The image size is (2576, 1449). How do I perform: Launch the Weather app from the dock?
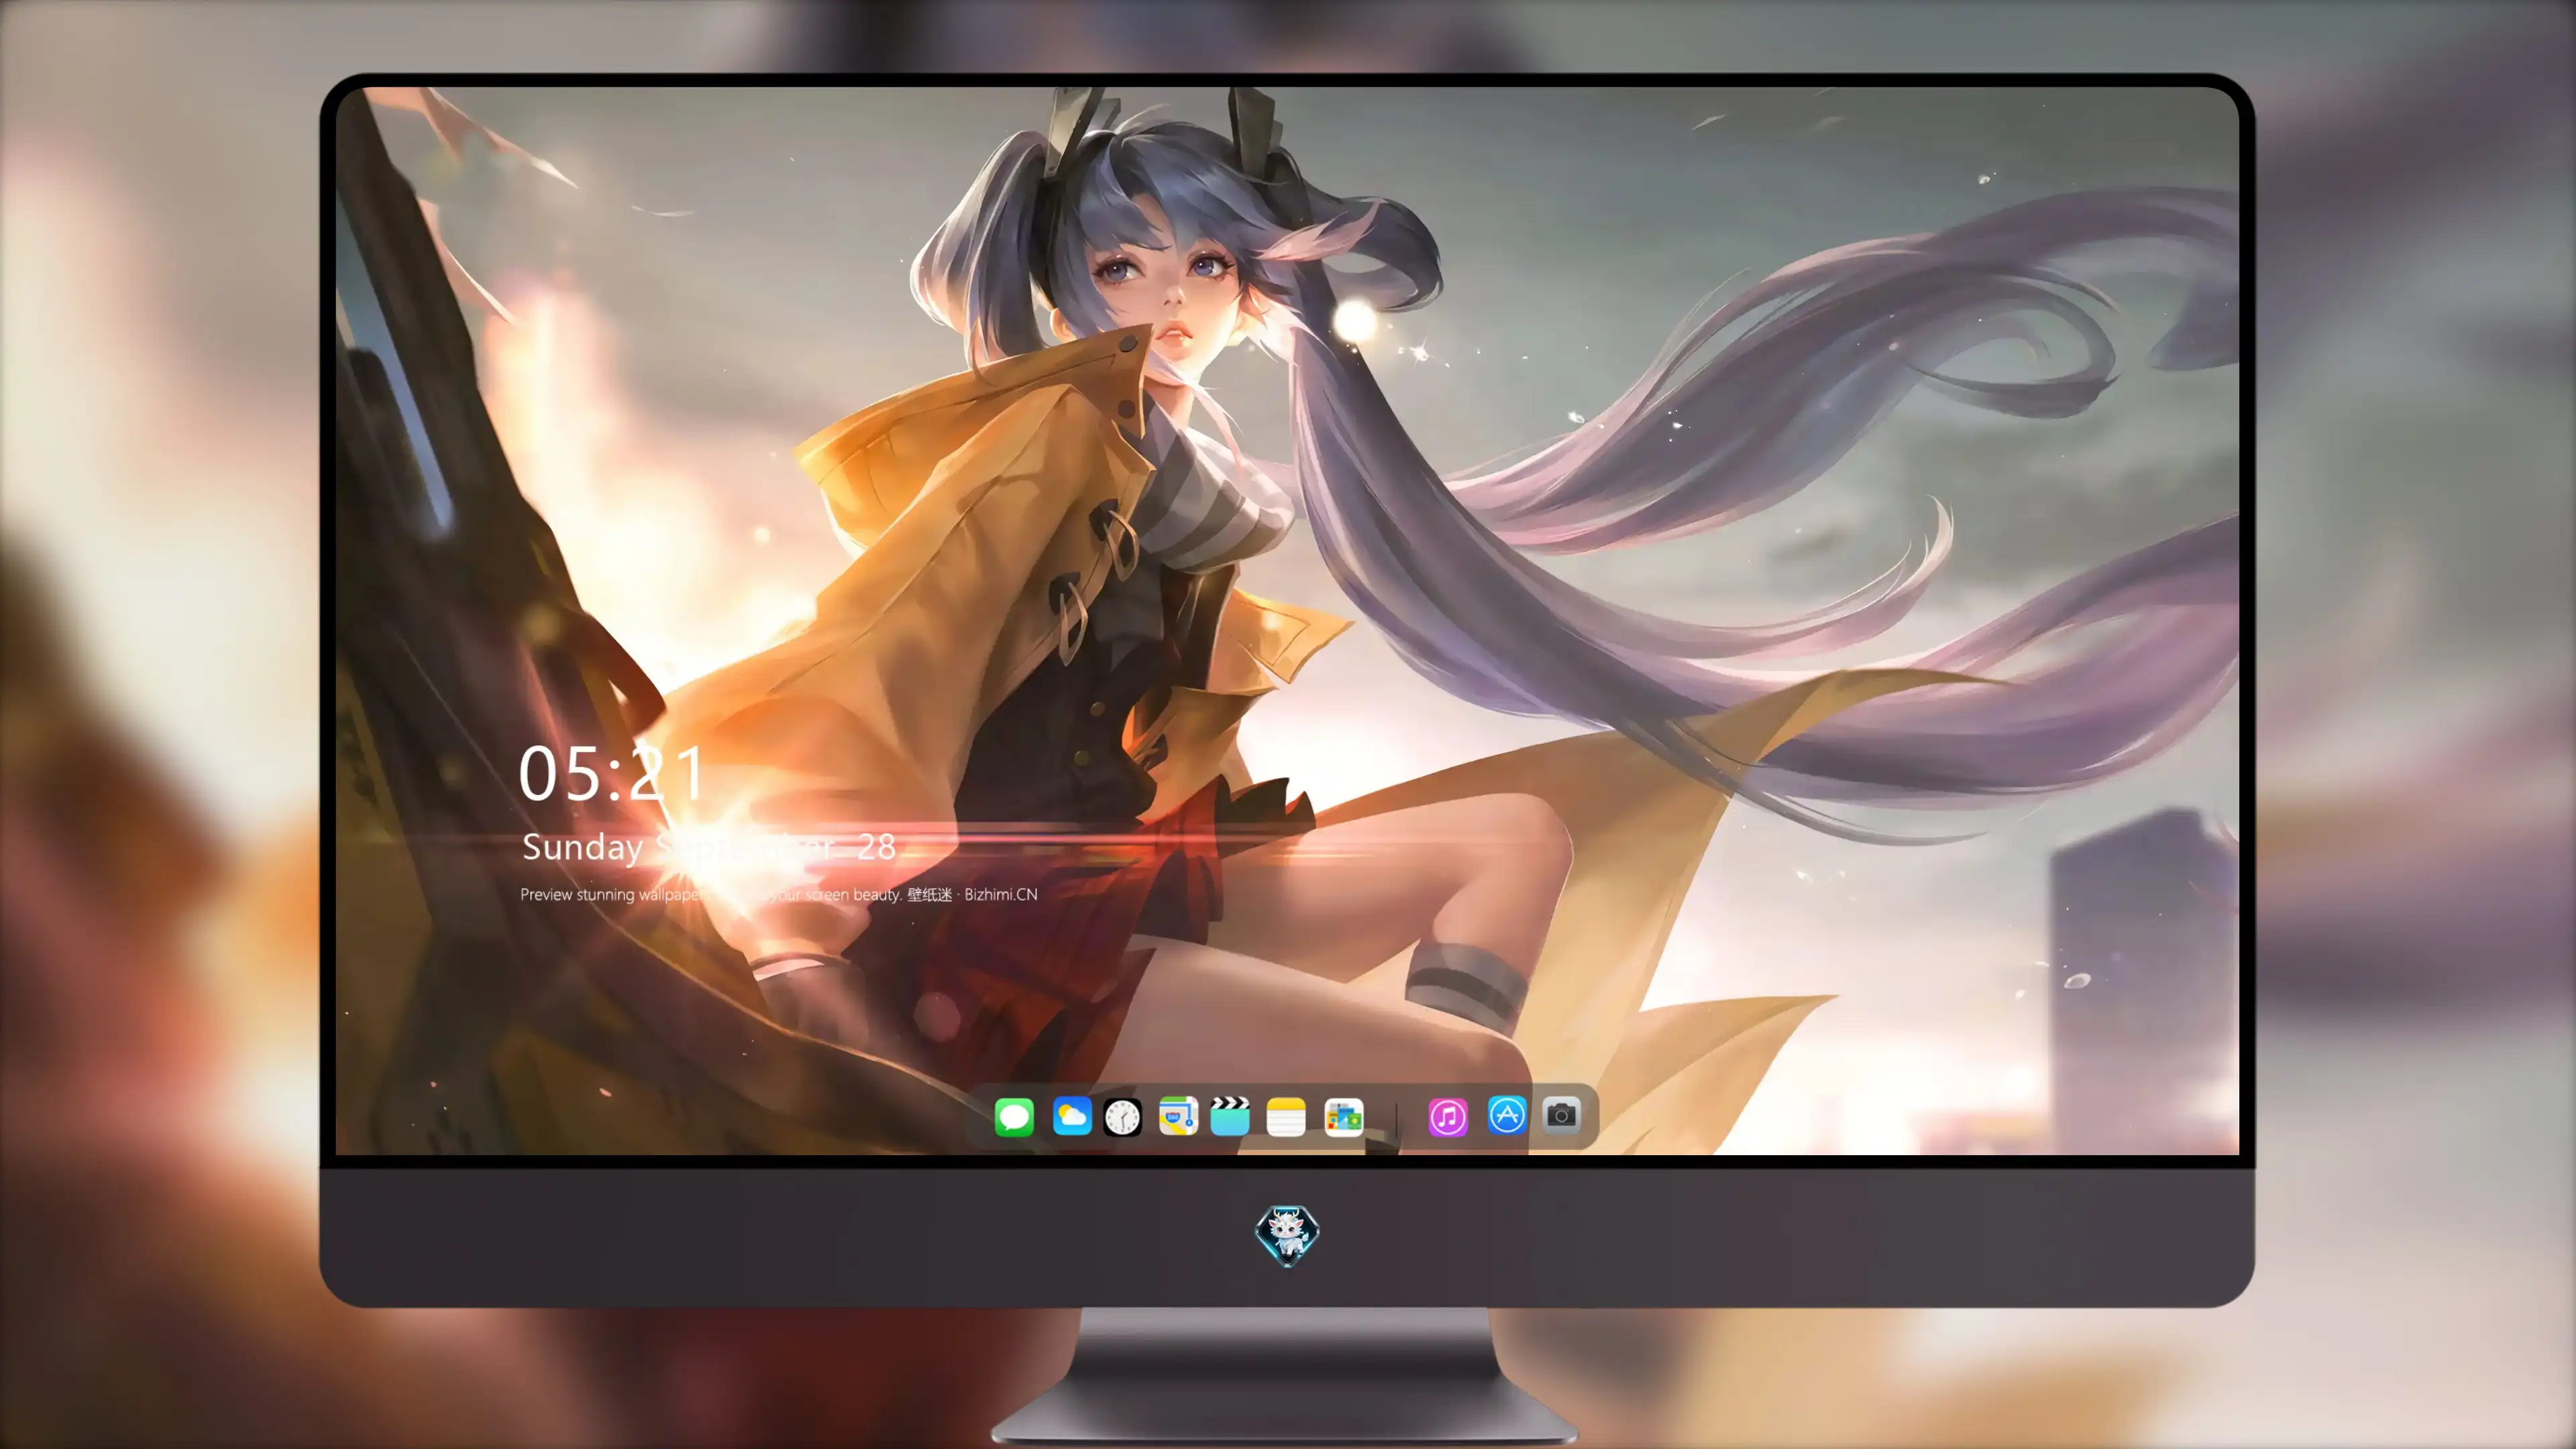(1071, 1116)
